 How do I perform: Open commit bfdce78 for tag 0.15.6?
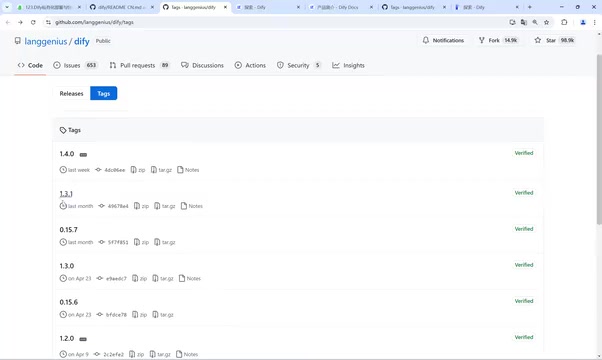click(112, 315)
